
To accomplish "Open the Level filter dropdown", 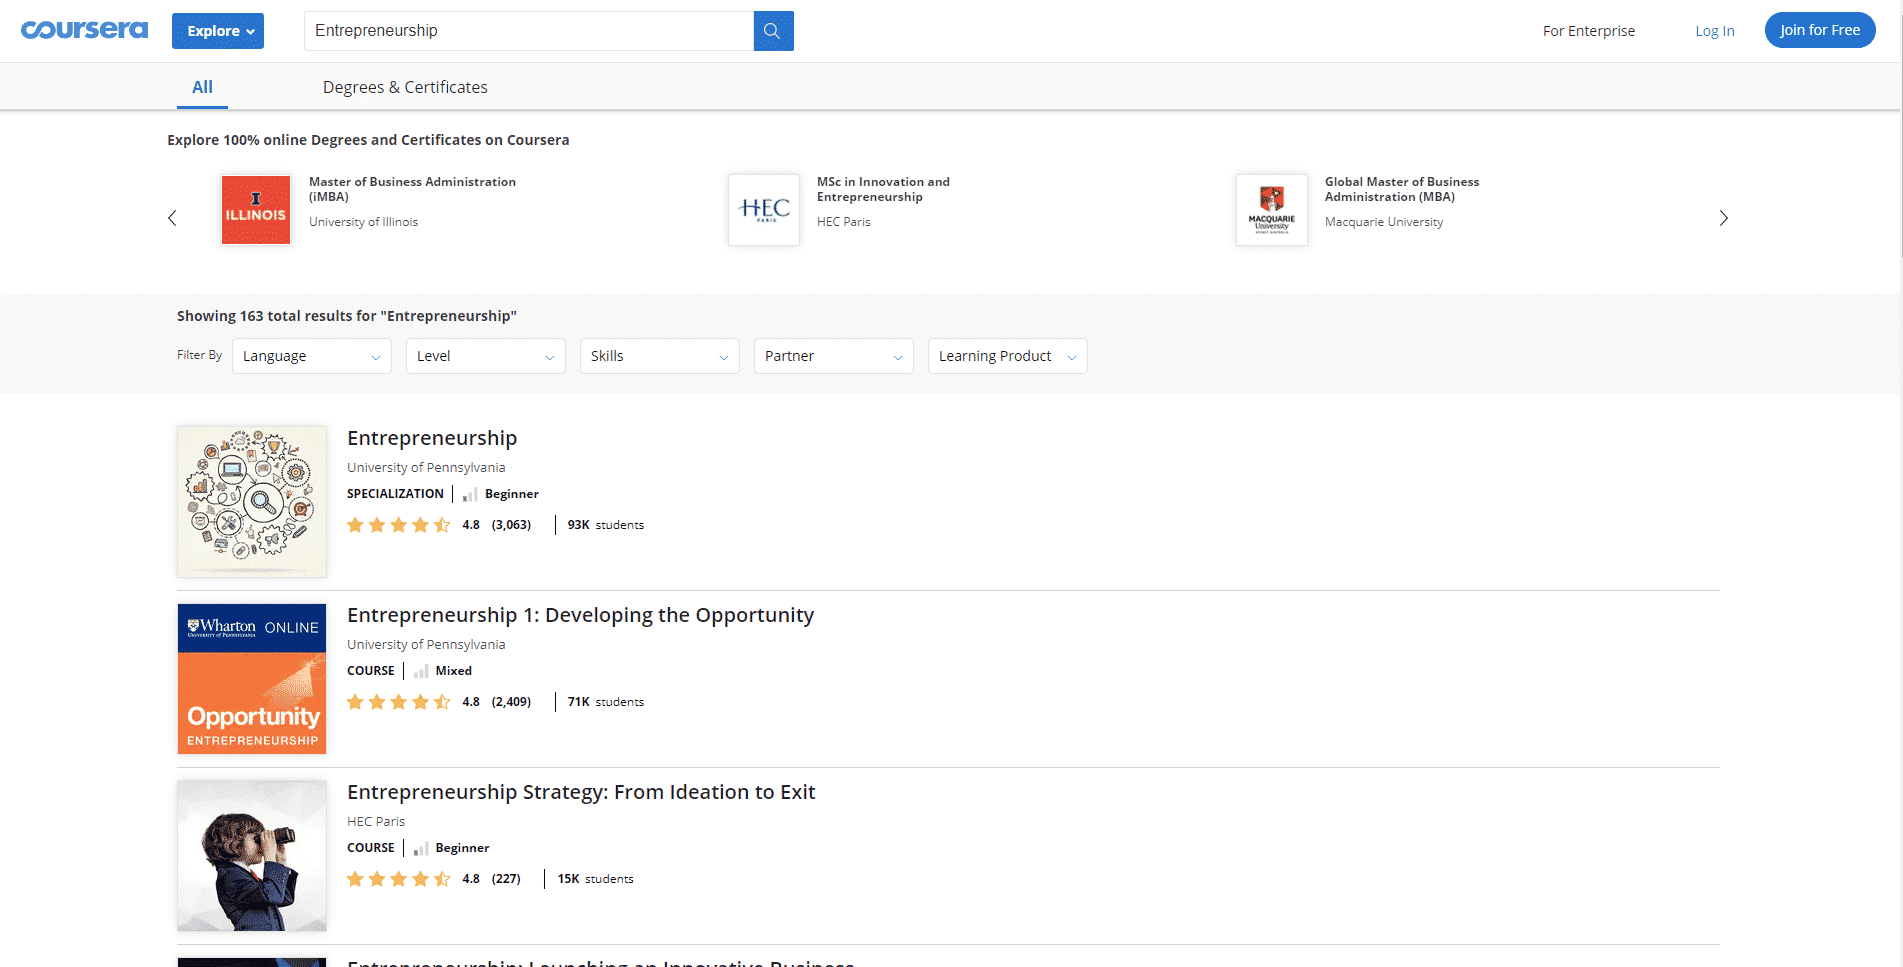I will point(486,356).
